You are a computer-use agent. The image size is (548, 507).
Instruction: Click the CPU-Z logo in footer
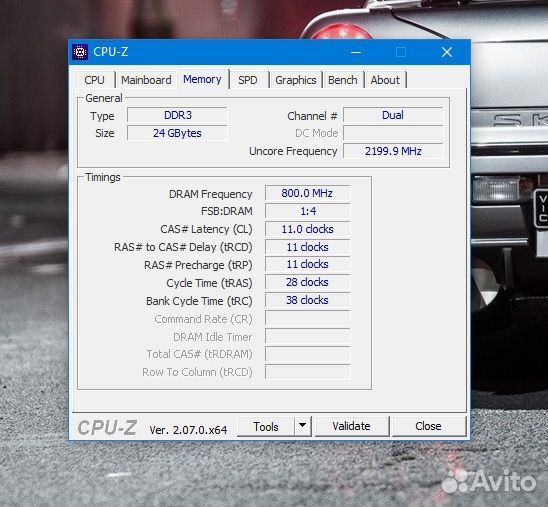pos(107,427)
